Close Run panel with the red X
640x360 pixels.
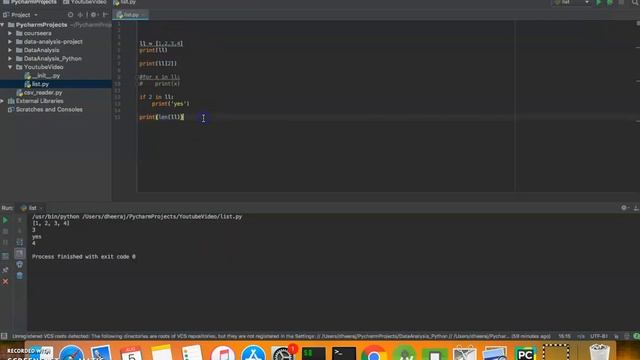click(5, 282)
